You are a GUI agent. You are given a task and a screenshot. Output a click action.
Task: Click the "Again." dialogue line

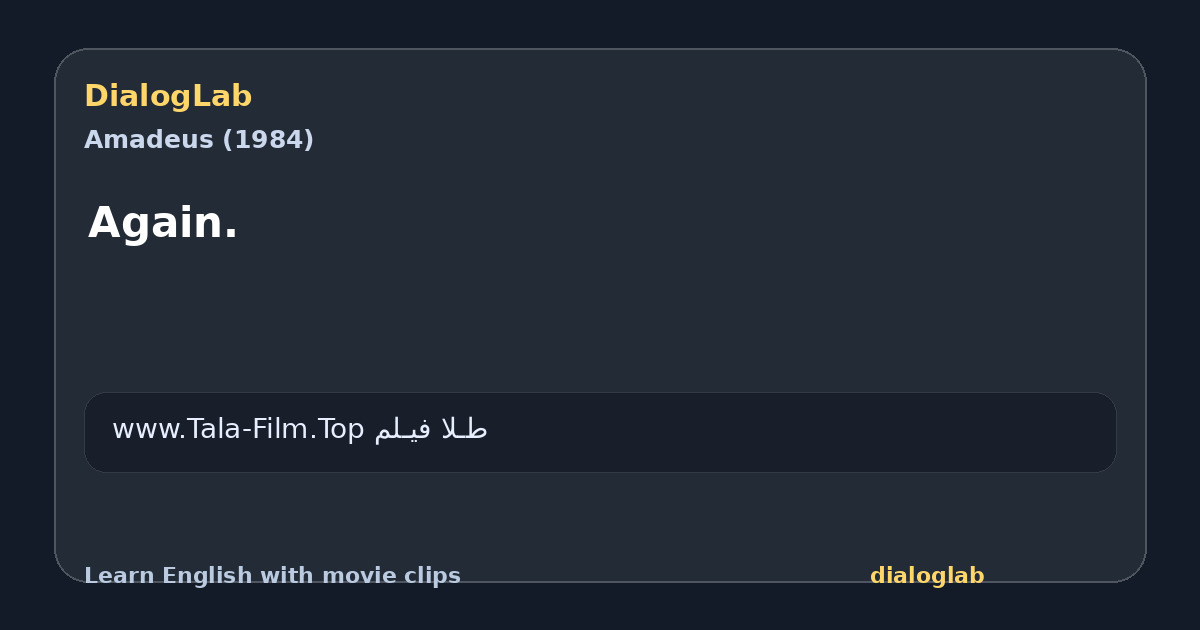click(163, 223)
